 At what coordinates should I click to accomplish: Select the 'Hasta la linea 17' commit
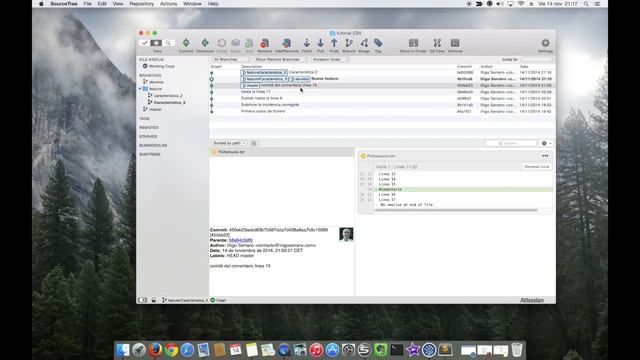pos(382,92)
